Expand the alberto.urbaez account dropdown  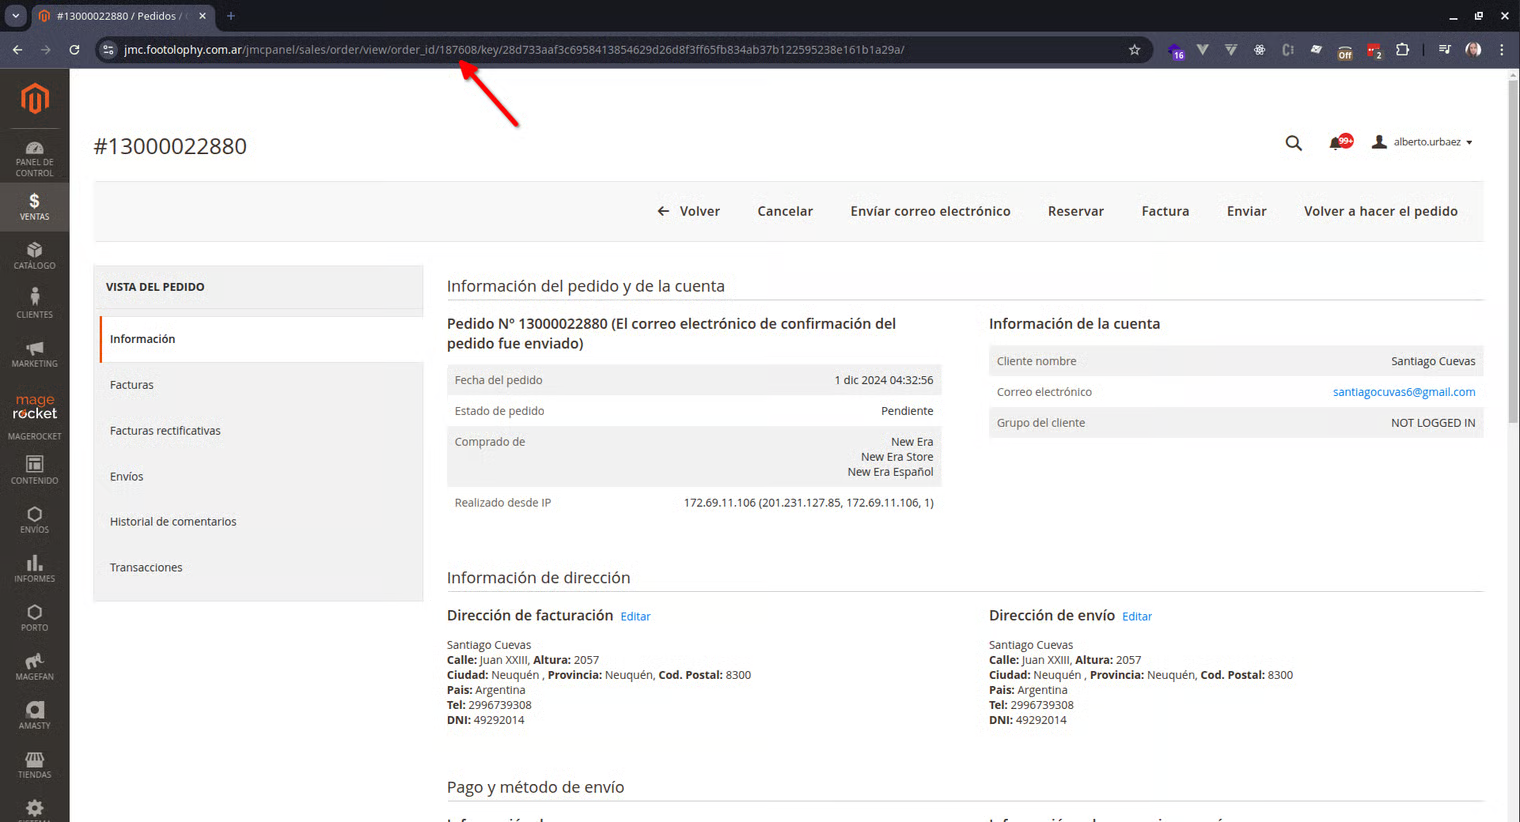[1423, 142]
